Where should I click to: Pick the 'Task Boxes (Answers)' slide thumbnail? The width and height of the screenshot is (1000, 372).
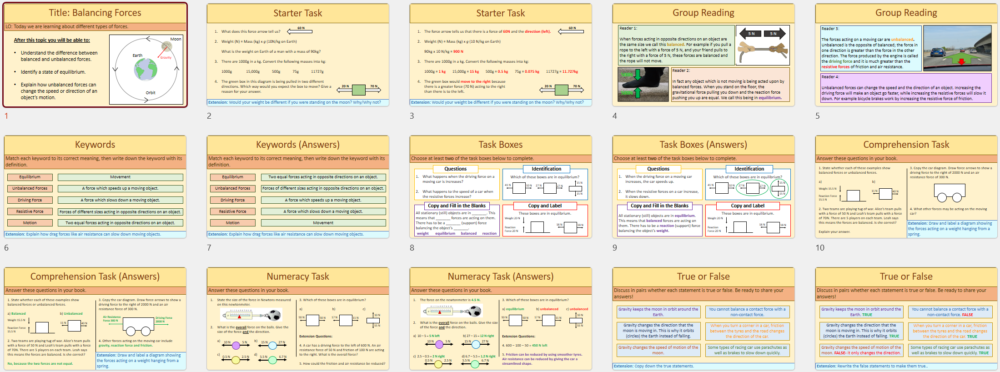pos(703,187)
